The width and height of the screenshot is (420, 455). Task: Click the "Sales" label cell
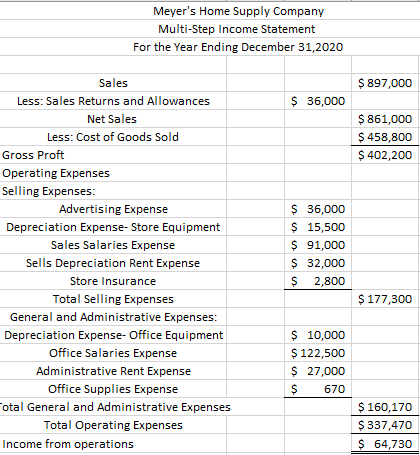point(113,83)
